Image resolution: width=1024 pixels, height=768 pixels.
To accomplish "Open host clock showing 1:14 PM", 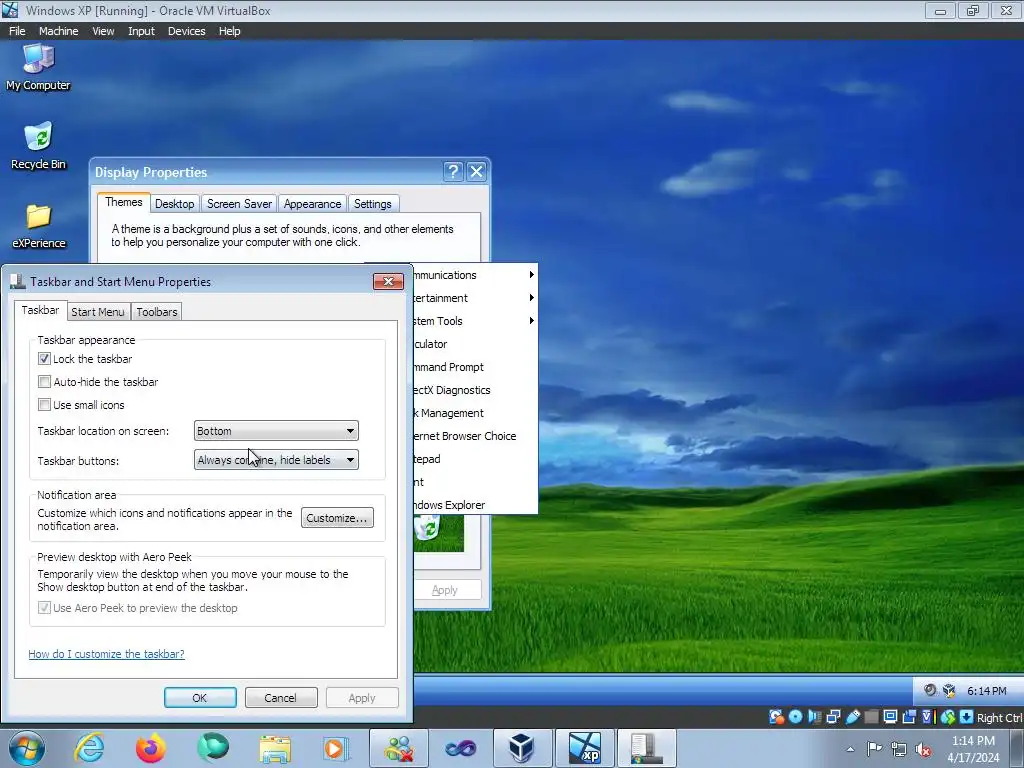I will click(973, 748).
